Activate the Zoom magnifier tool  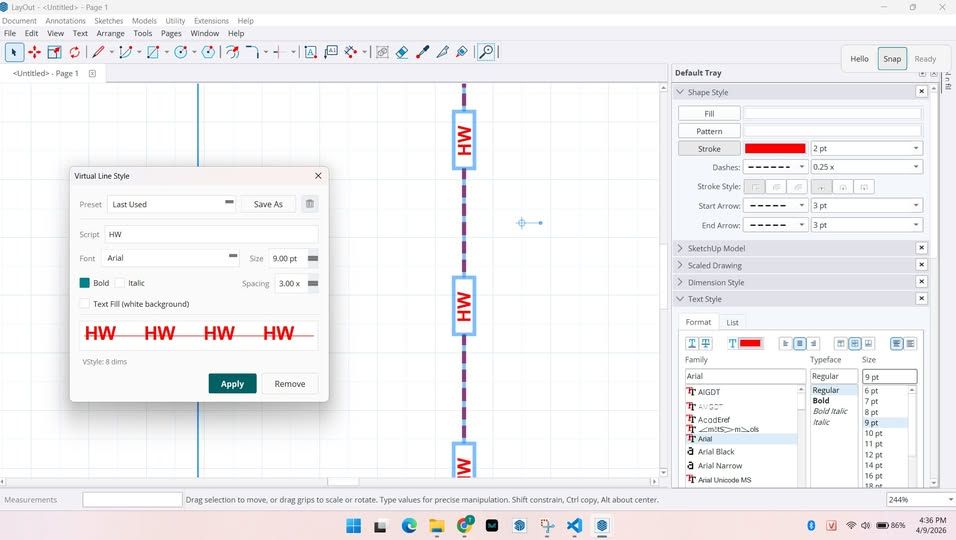(486, 52)
